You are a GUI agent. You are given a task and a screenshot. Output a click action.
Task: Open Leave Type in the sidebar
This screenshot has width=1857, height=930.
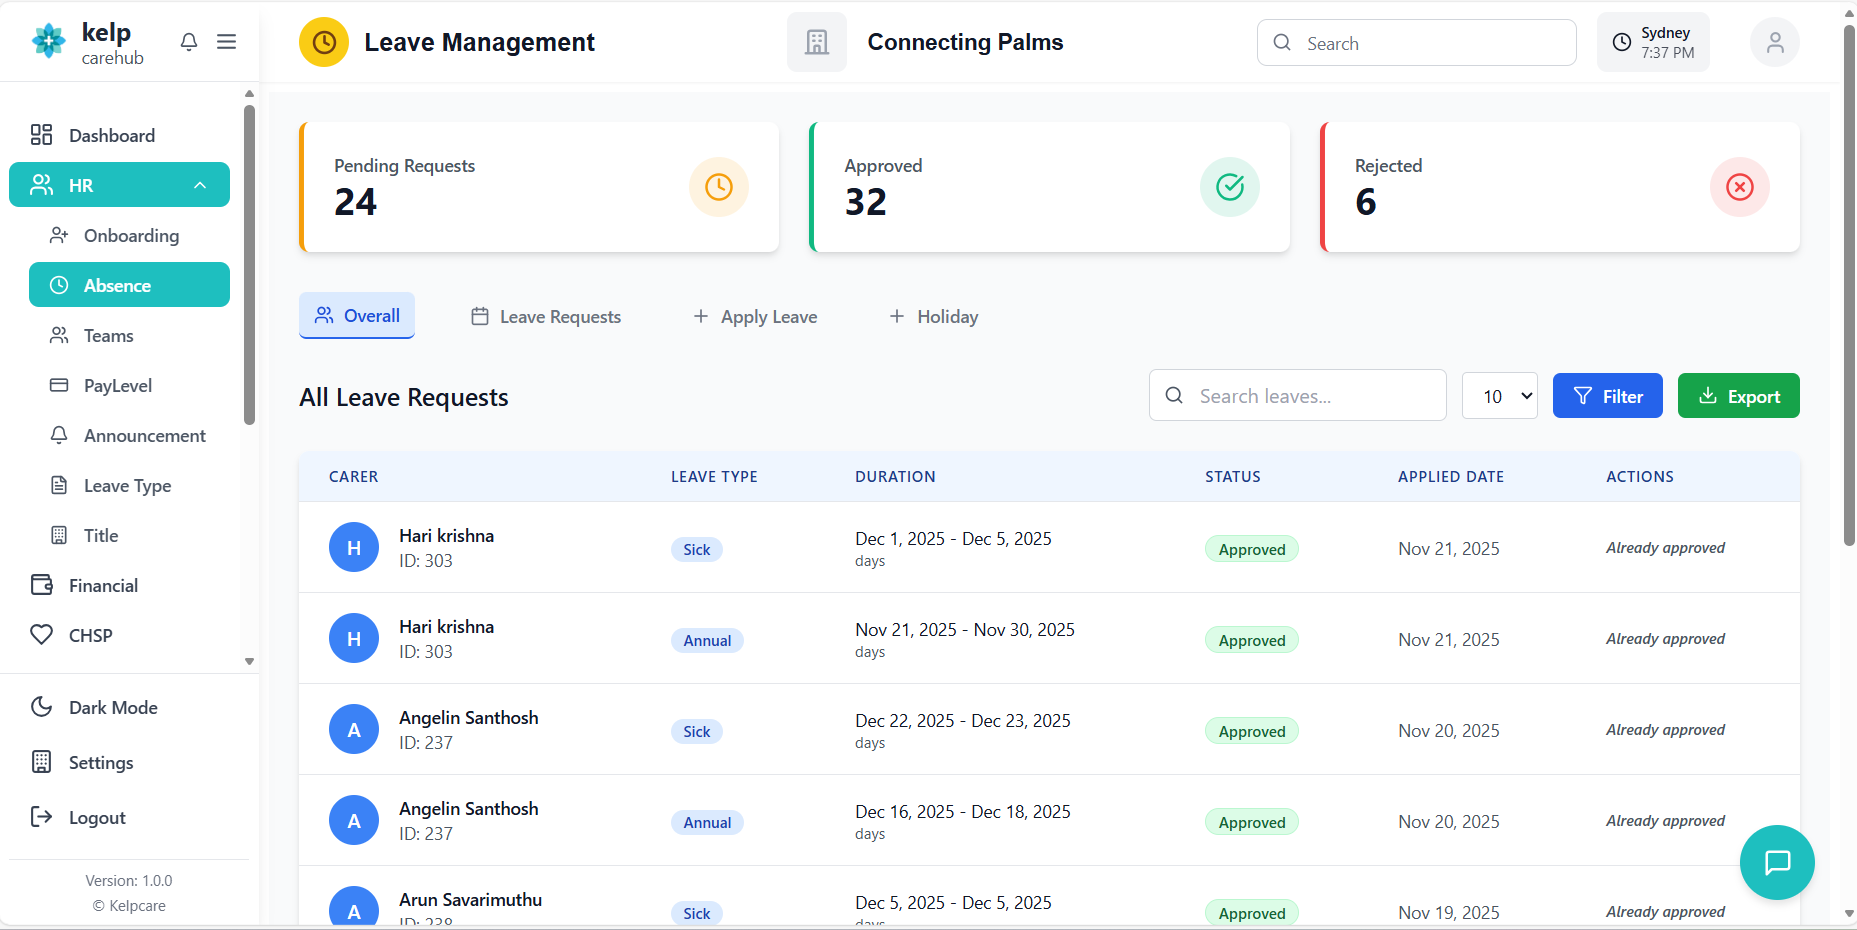pos(127,486)
